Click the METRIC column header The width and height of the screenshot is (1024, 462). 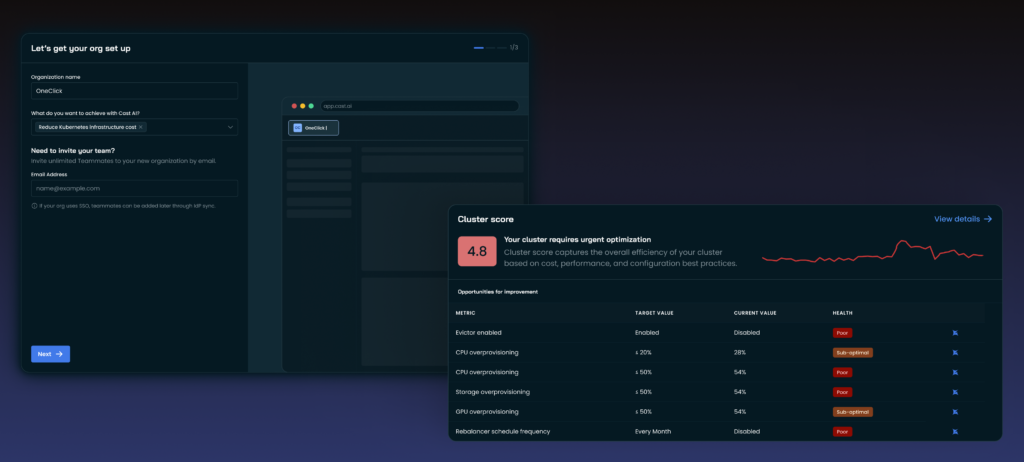pyautogui.click(x=465, y=313)
